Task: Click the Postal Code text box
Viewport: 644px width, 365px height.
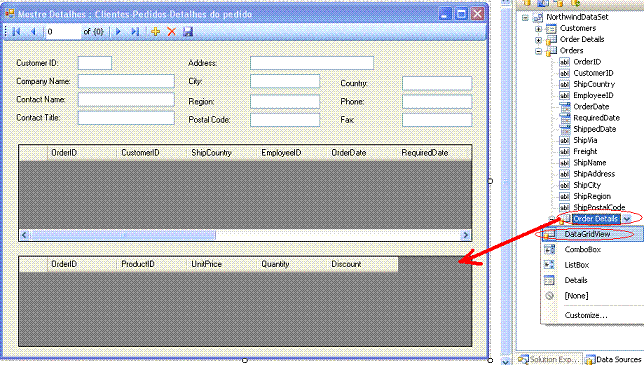Action: [x=285, y=120]
